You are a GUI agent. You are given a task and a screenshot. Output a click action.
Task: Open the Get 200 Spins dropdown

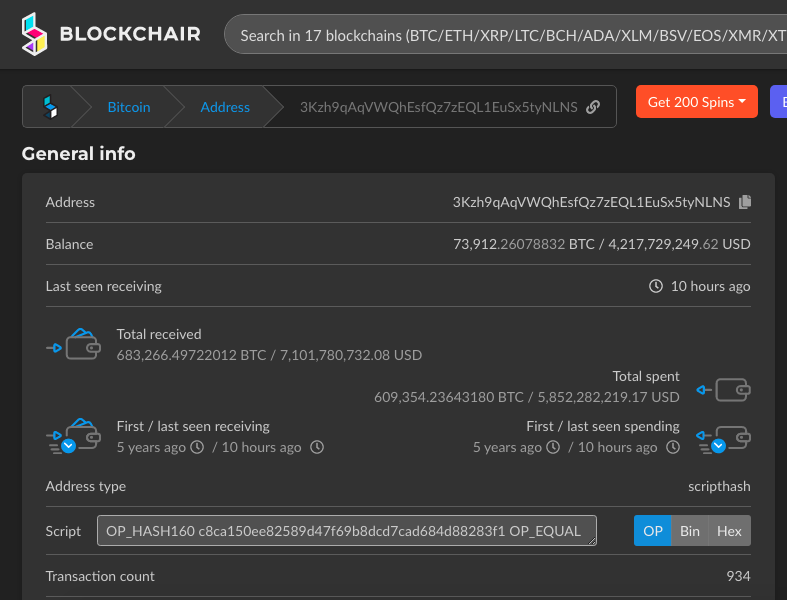tap(696, 102)
